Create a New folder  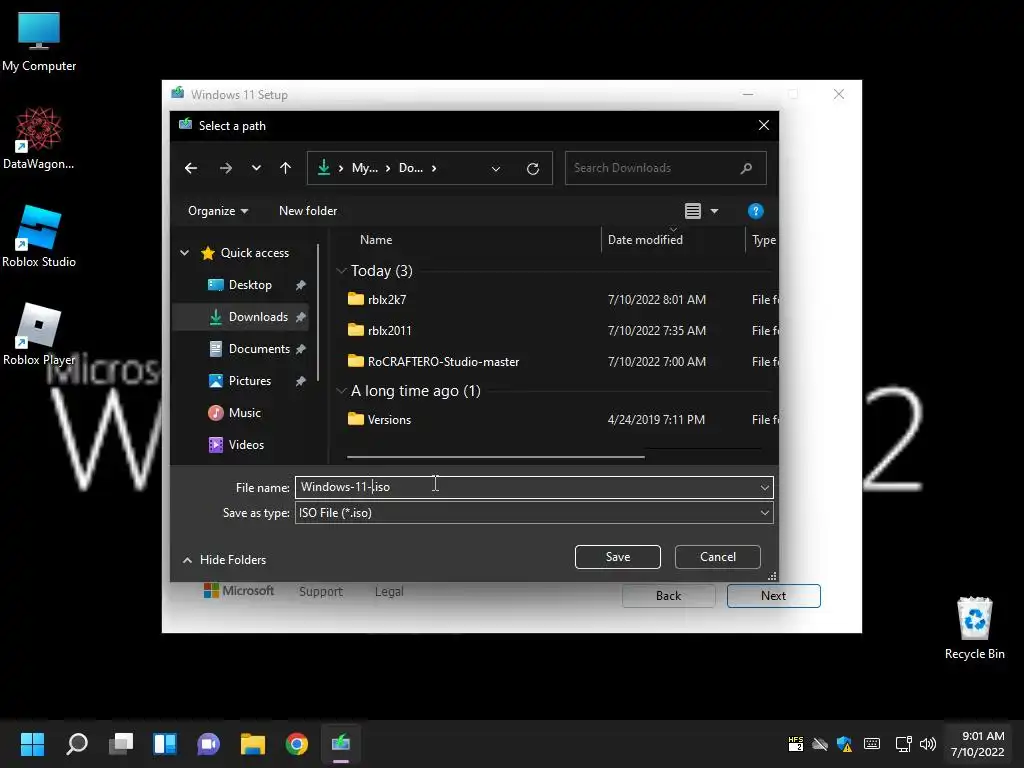click(x=308, y=211)
